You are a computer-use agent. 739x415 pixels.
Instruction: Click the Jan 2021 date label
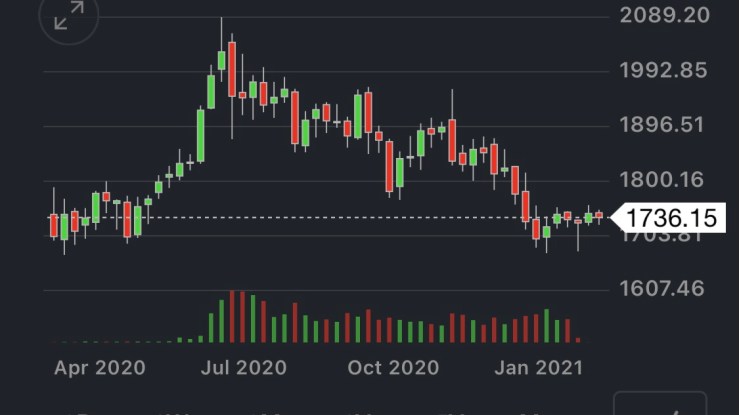click(540, 367)
